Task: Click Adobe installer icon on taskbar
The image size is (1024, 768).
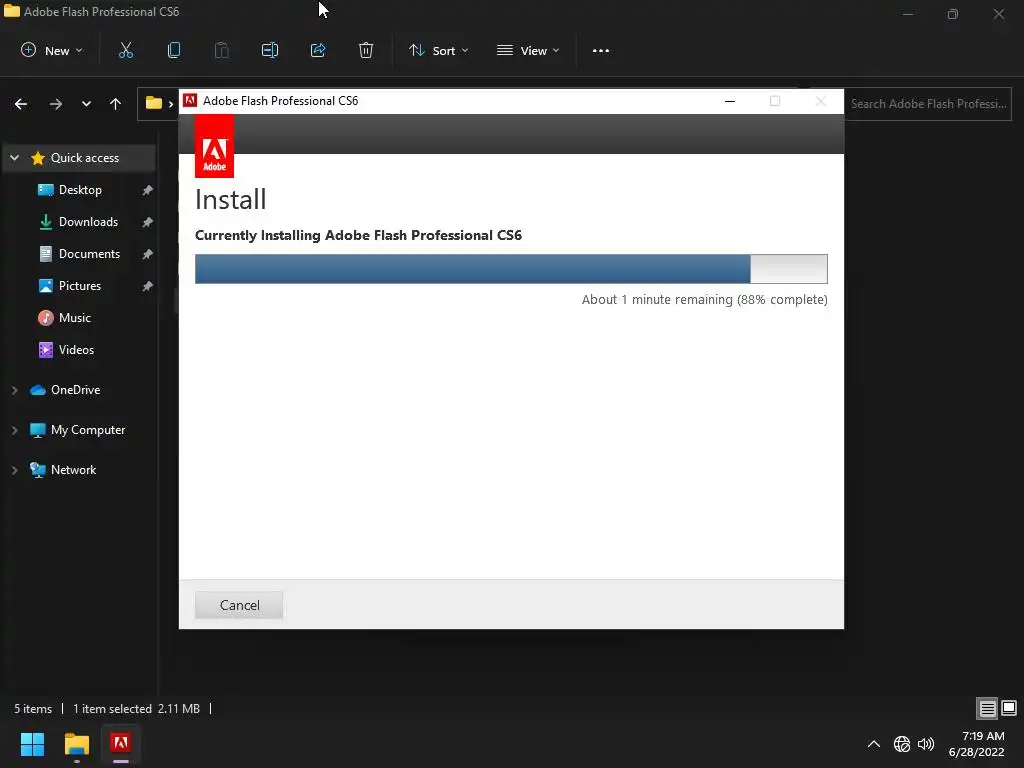Action: click(121, 744)
